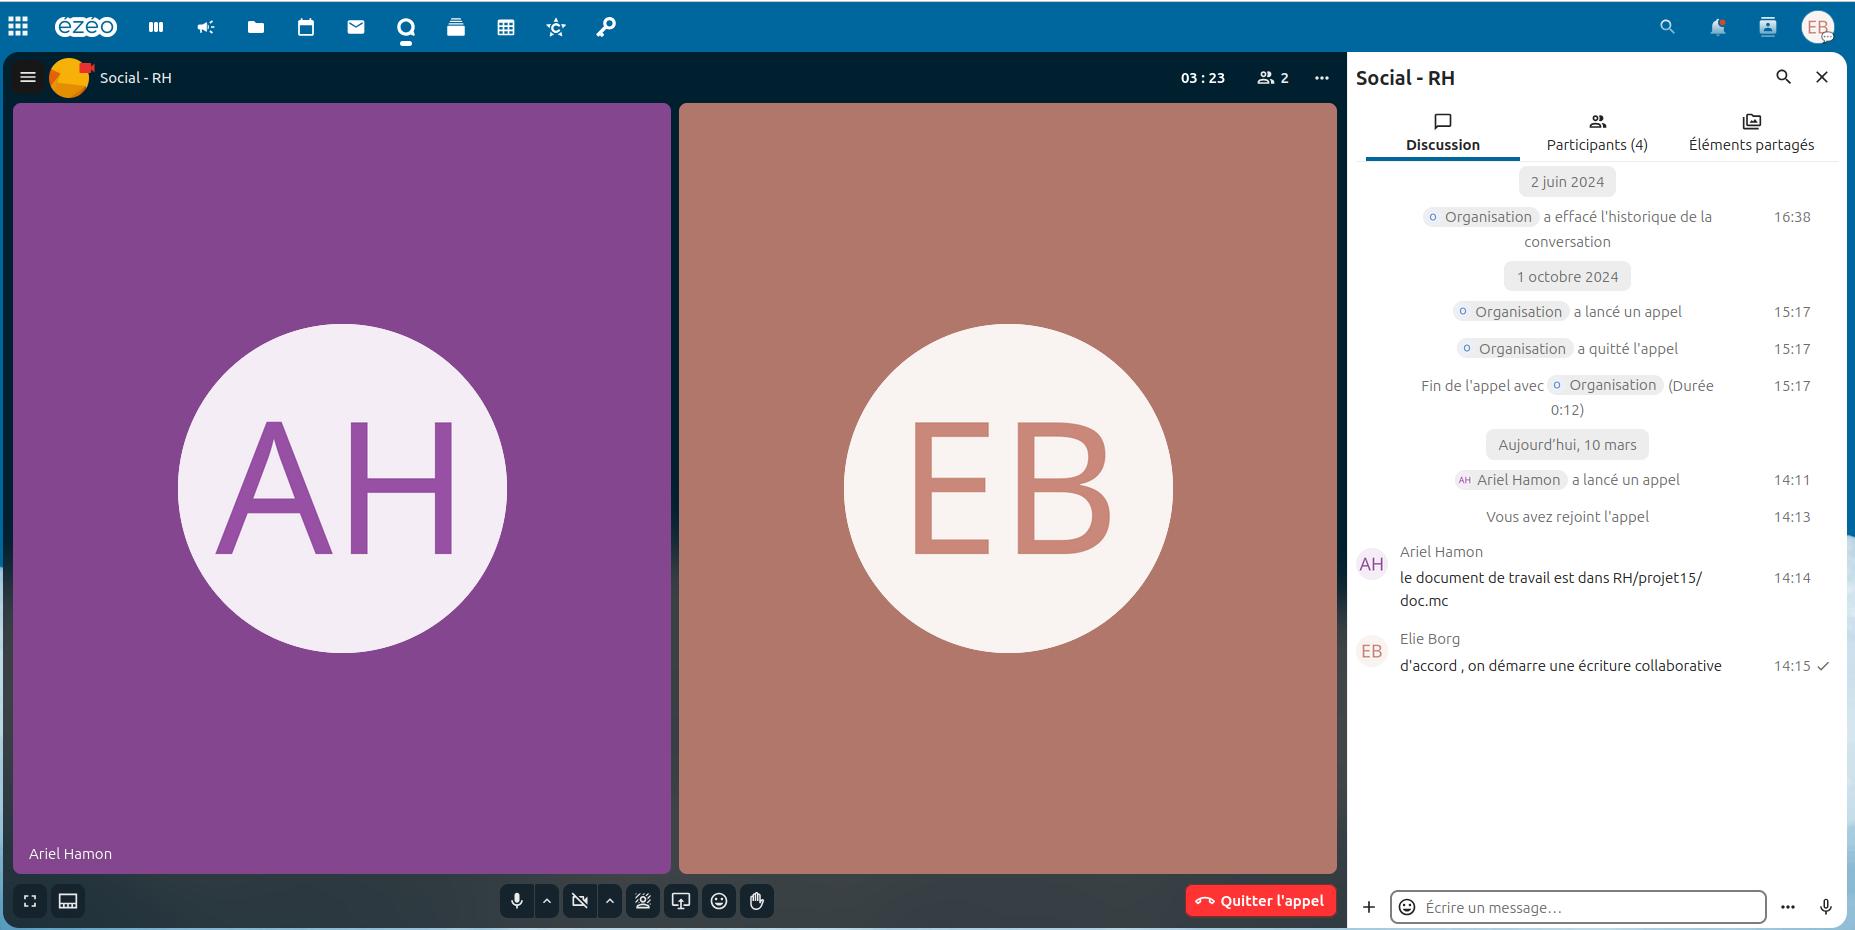1855x930 pixels.
Task: Click the '2 juin 2024' date separator
Action: (x=1567, y=182)
